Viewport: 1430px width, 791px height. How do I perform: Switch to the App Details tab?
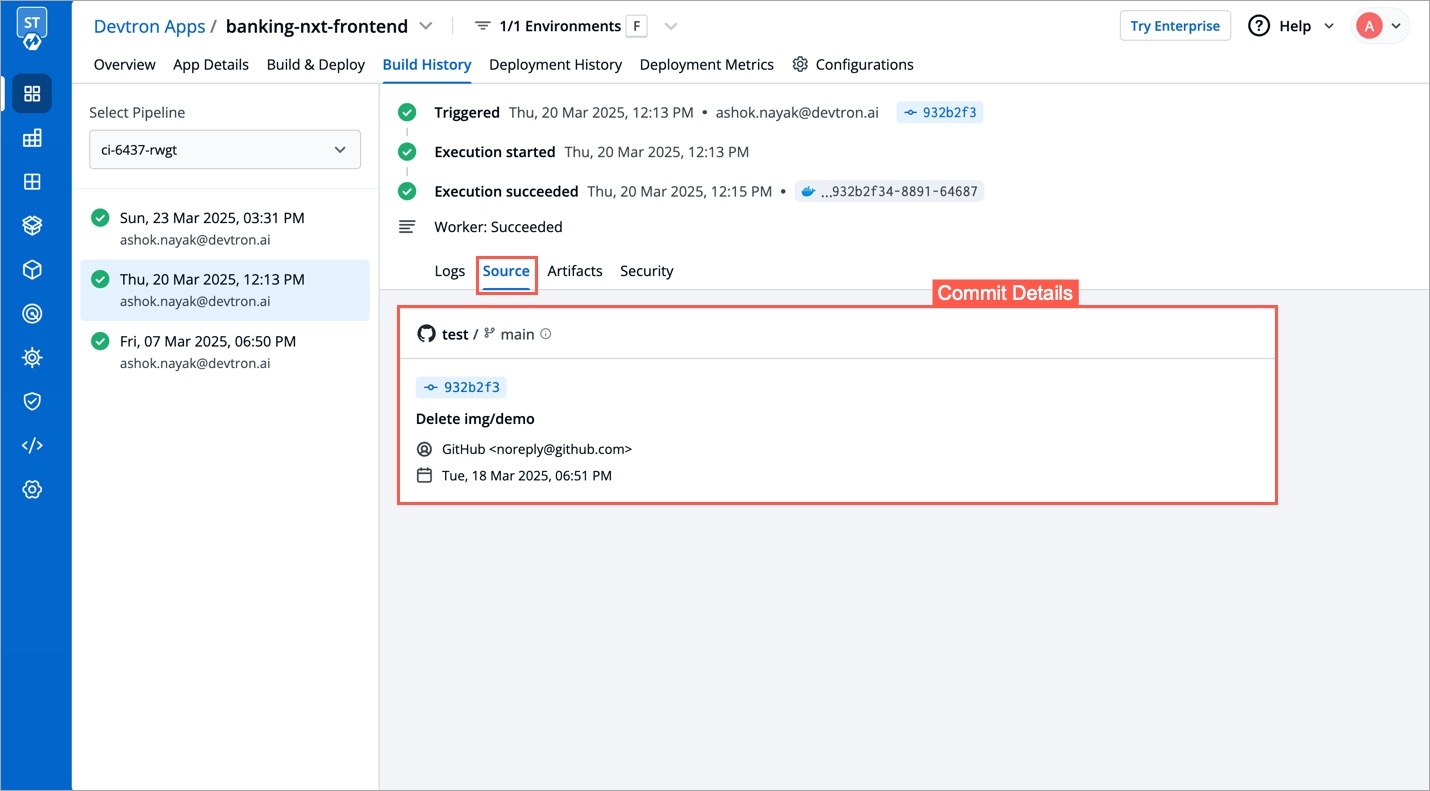click(211, 64)
